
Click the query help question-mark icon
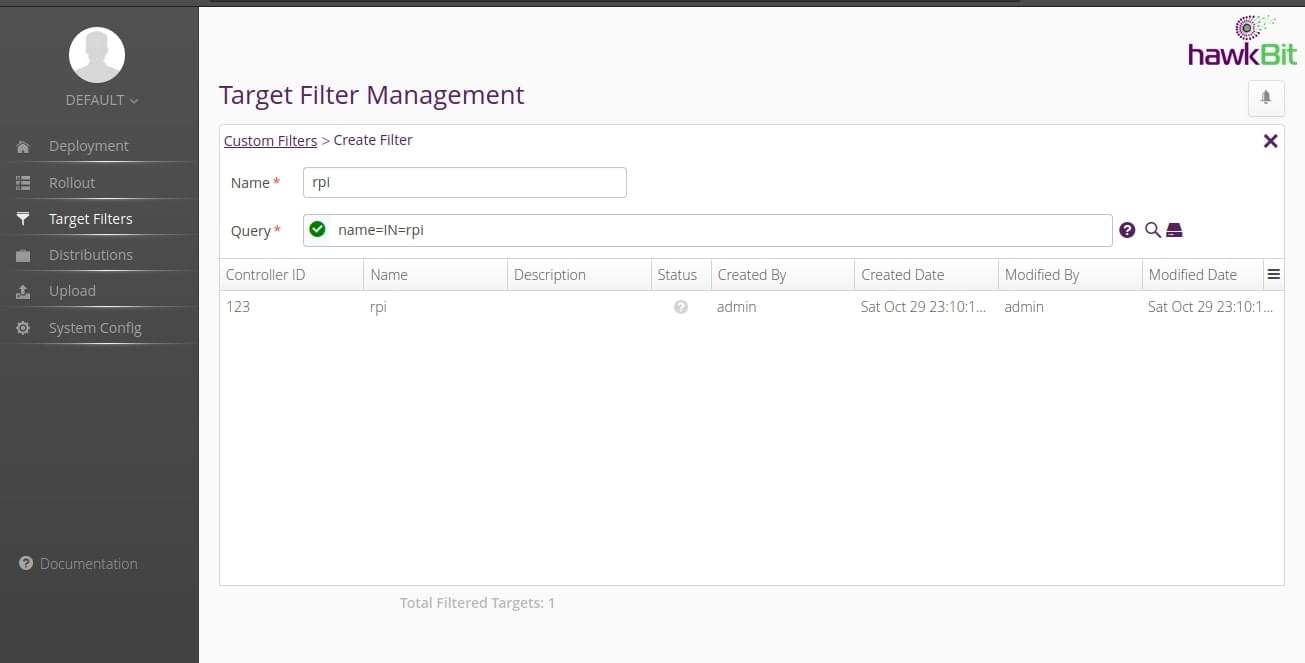click(x=1127, y=229)
